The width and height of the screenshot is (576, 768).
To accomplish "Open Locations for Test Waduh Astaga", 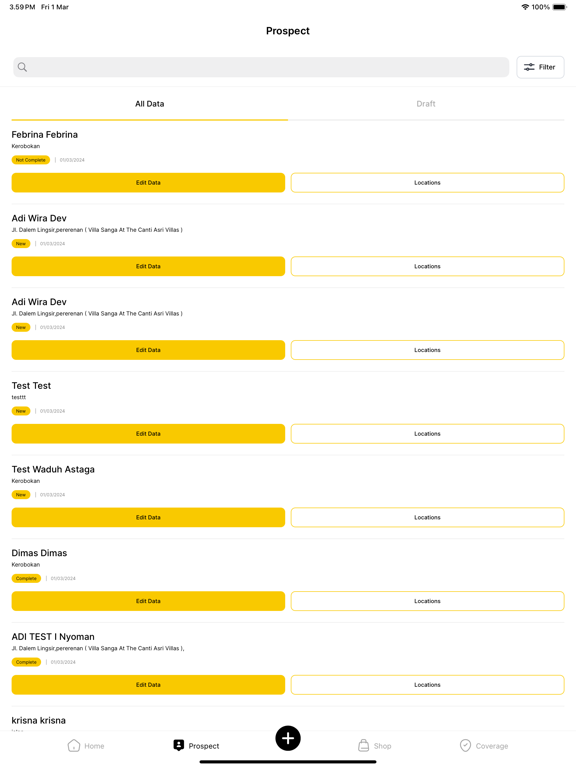I will [428, 518].
